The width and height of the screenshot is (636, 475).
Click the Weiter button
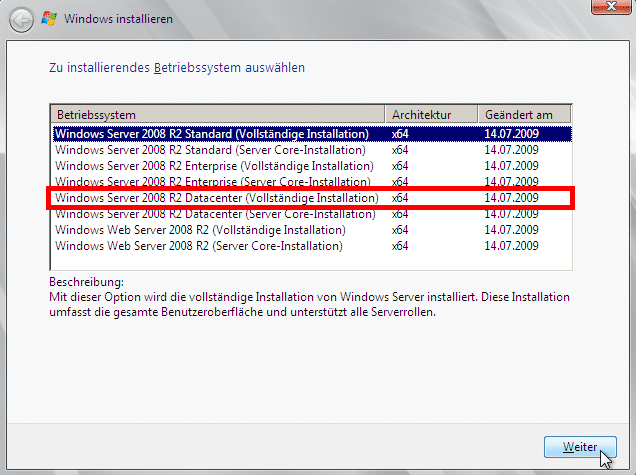580,447
